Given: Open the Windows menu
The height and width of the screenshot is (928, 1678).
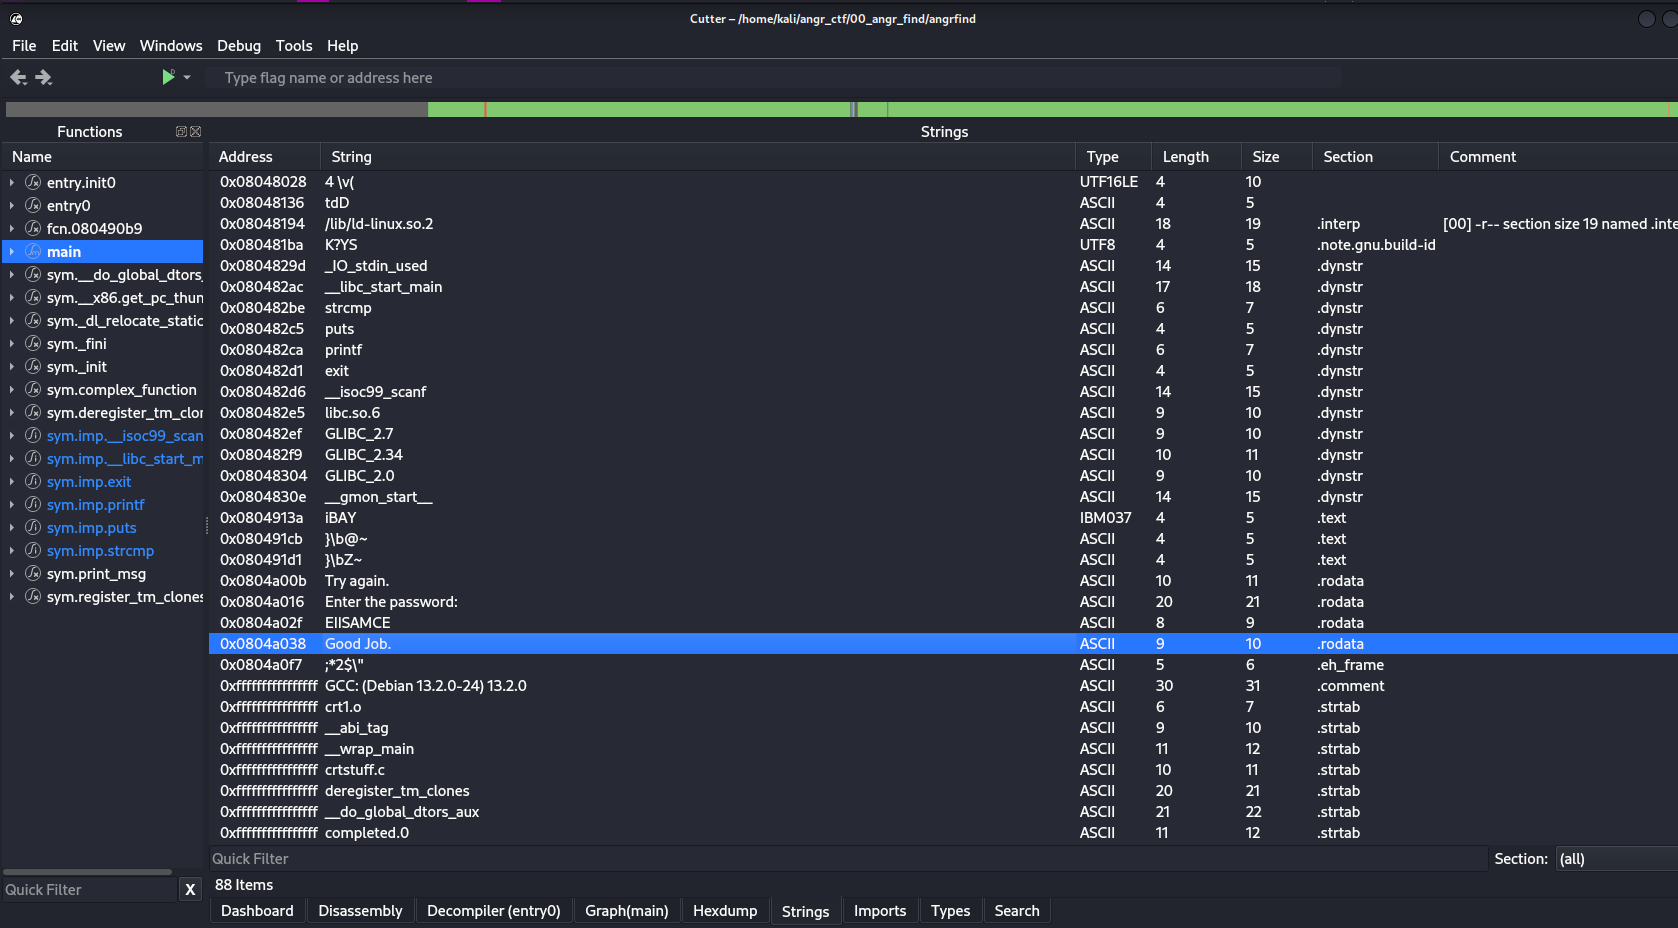Looking at the screenshot, I should tap(170, 46).
